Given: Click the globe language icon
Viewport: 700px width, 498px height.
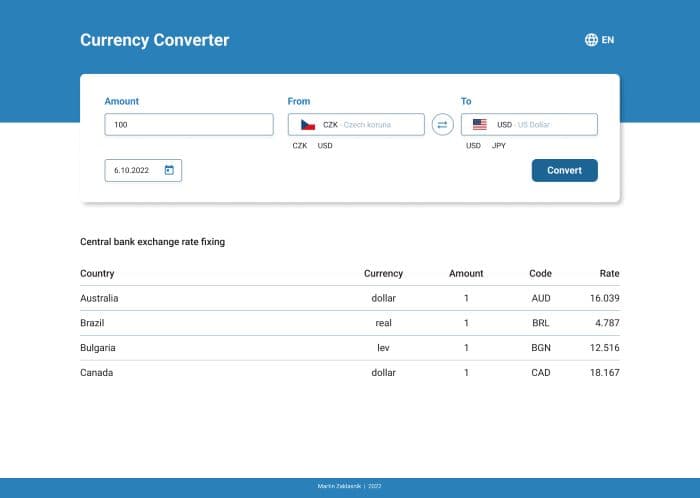Looking at the screenshot, I should click(591, 40).
